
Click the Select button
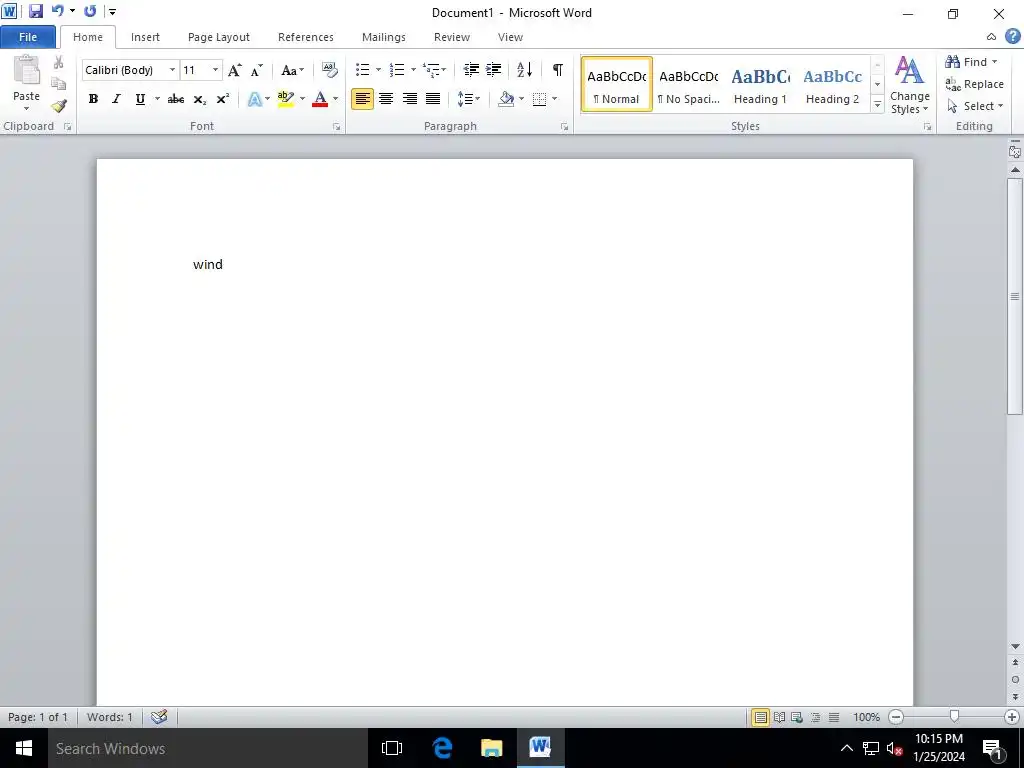[974, 106]
